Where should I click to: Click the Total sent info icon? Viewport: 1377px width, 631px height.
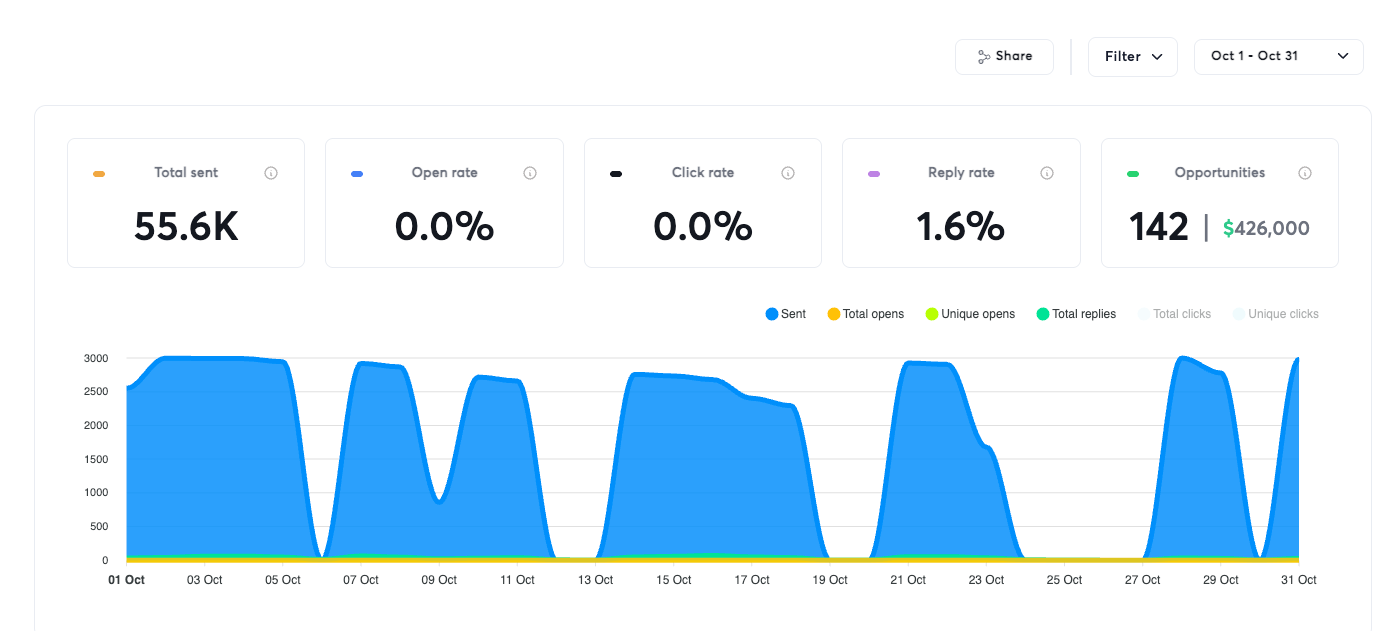pos(271,173)
